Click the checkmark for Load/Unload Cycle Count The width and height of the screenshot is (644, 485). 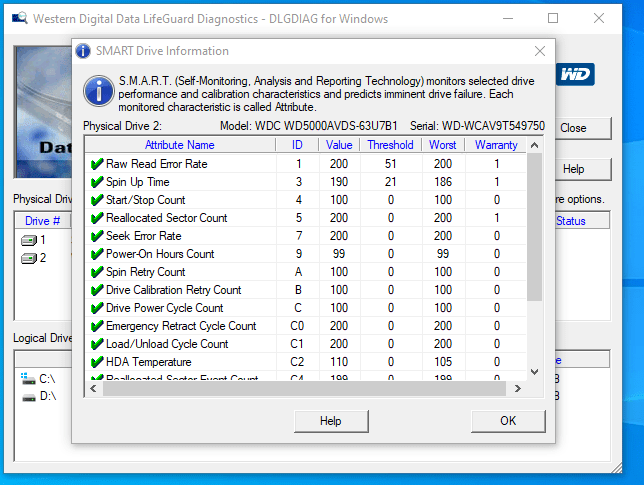click(97, 345)
